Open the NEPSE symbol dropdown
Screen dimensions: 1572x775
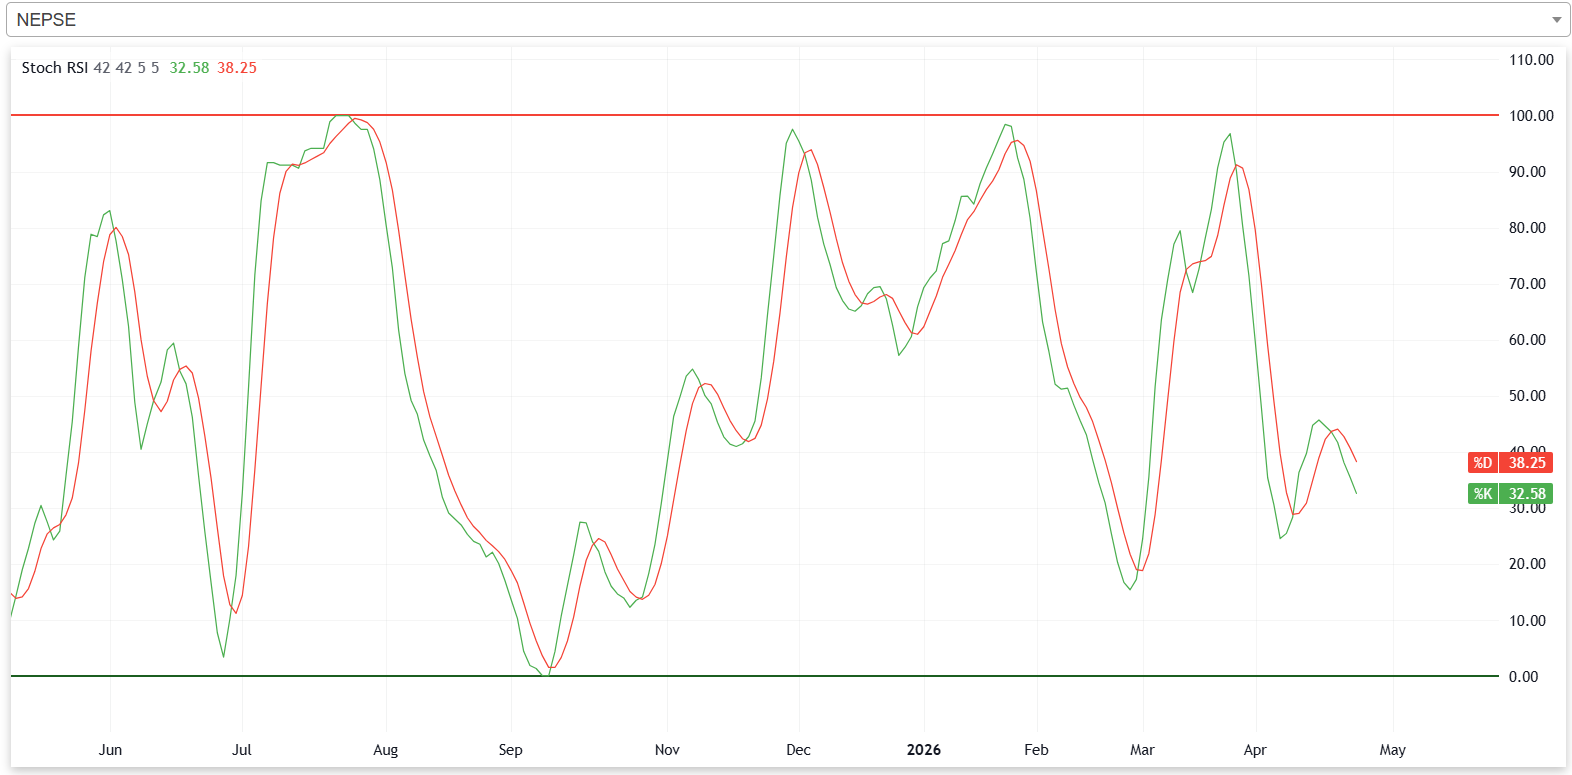pyautogui.click(x=780, y=20)
